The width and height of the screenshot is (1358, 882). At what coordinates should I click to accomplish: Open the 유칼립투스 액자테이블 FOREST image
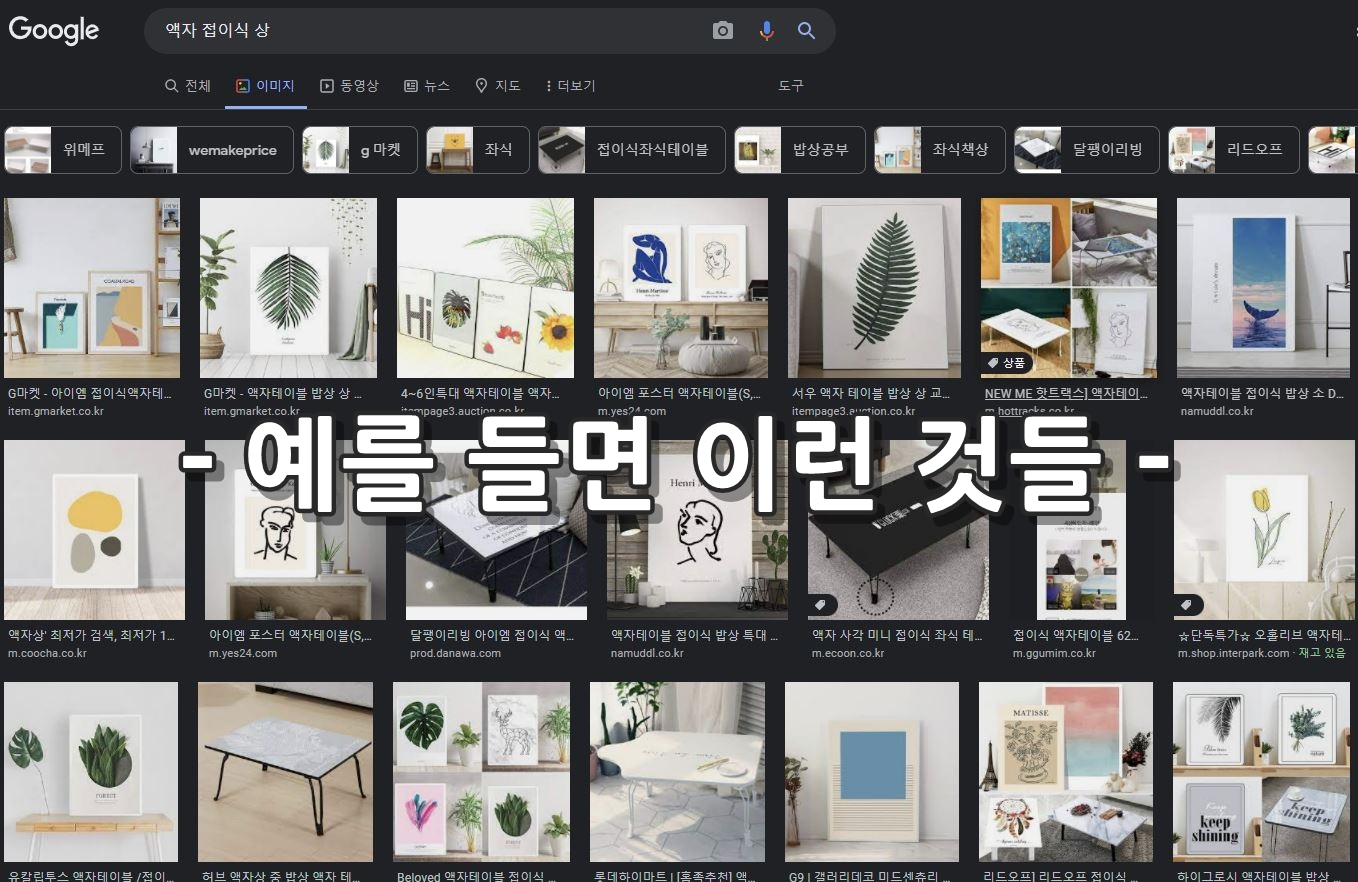point(91,772)
